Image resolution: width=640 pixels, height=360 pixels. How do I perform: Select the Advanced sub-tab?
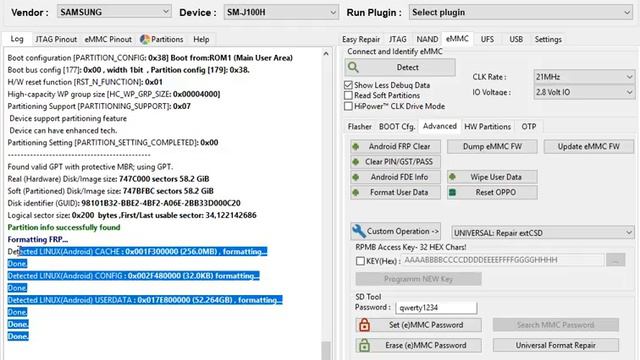pyautogui.click(x=440, y=126)
